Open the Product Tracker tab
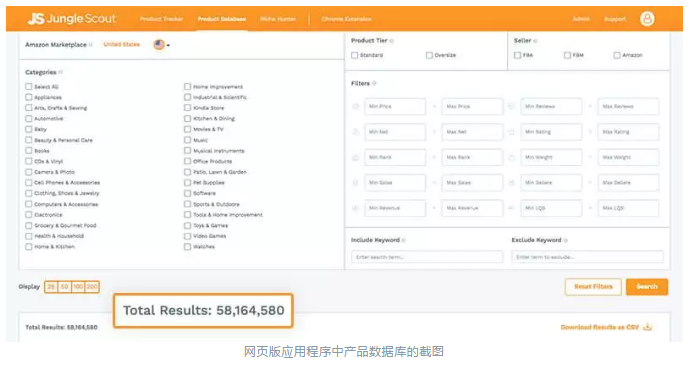 [161, 19]
